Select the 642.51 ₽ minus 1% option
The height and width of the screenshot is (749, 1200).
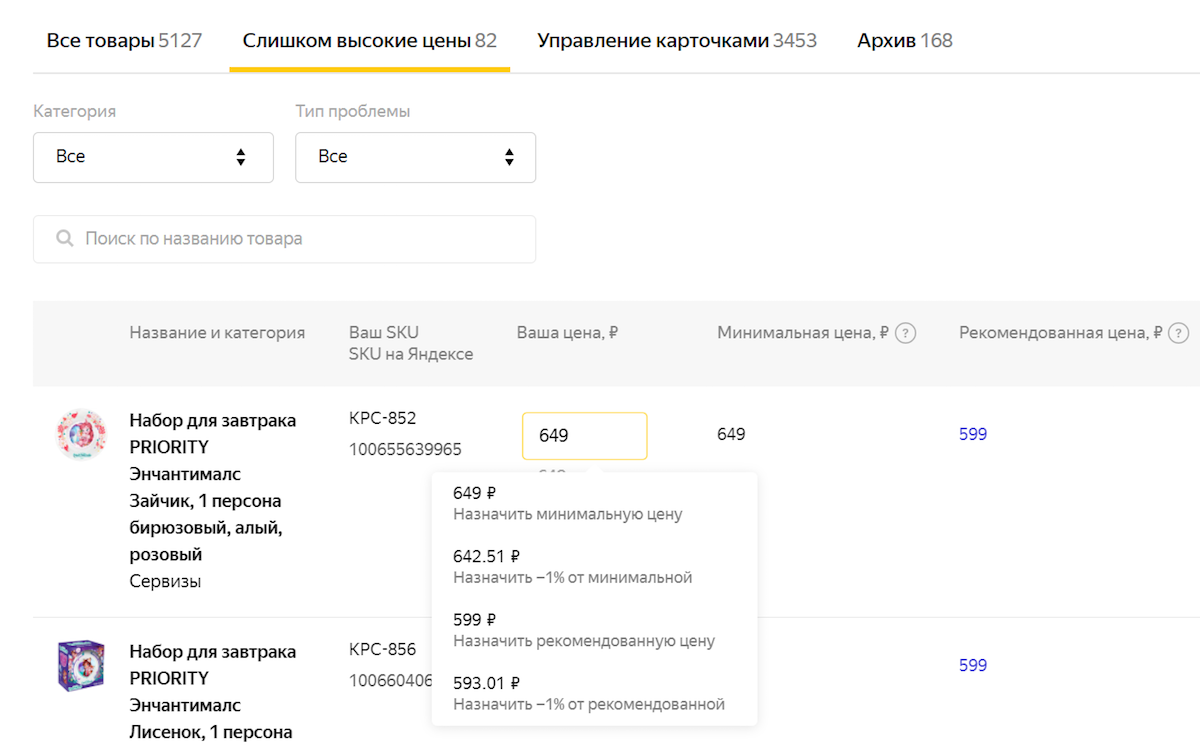pos(572,567)
